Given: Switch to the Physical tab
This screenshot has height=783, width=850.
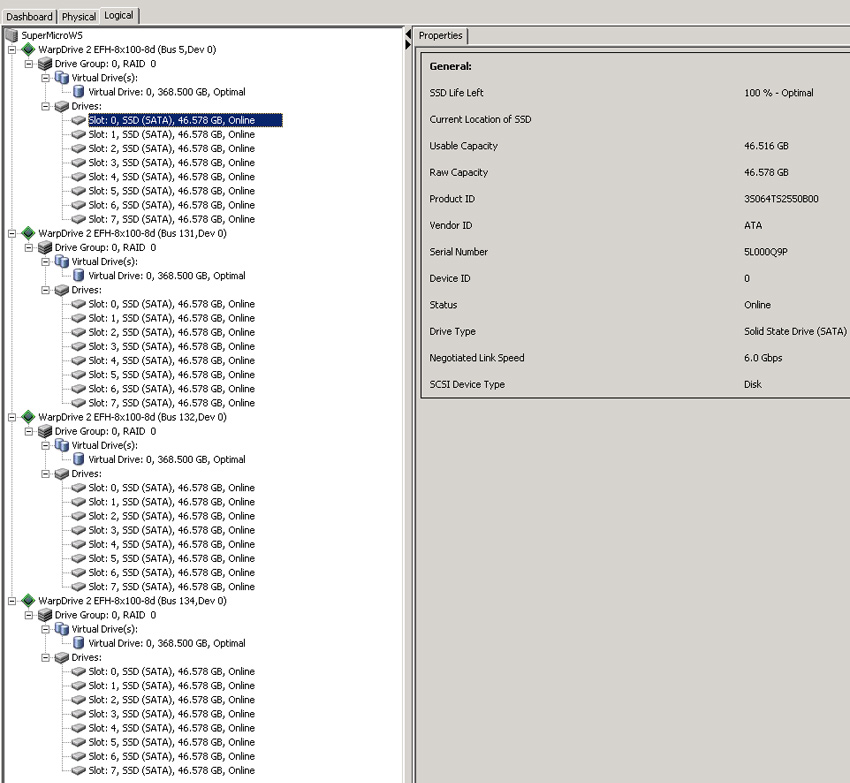Looking at the screenshot, I should click(x=79, y=17).
